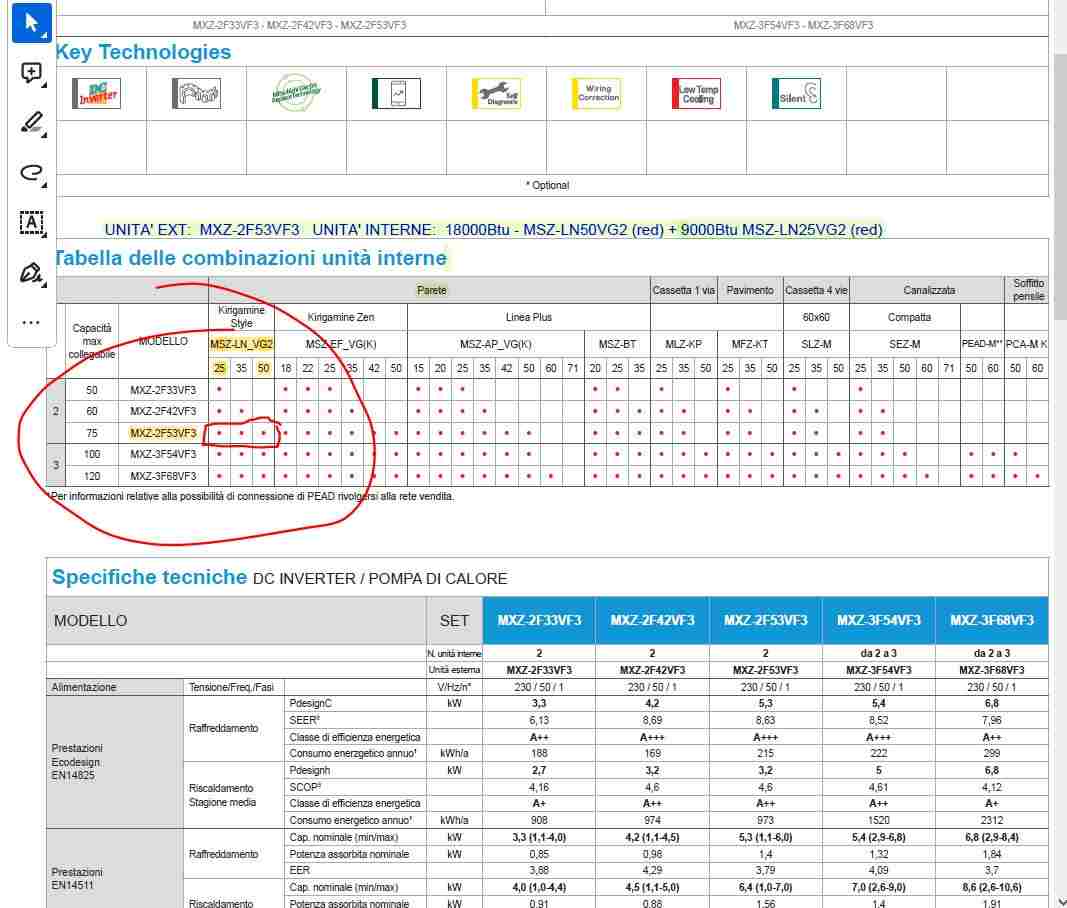The height and width of the screenshot is (908, 1067).
Task: Click the Self Diagnosis wrench icon
Action: pyautogui.click(x=496, y=94)
